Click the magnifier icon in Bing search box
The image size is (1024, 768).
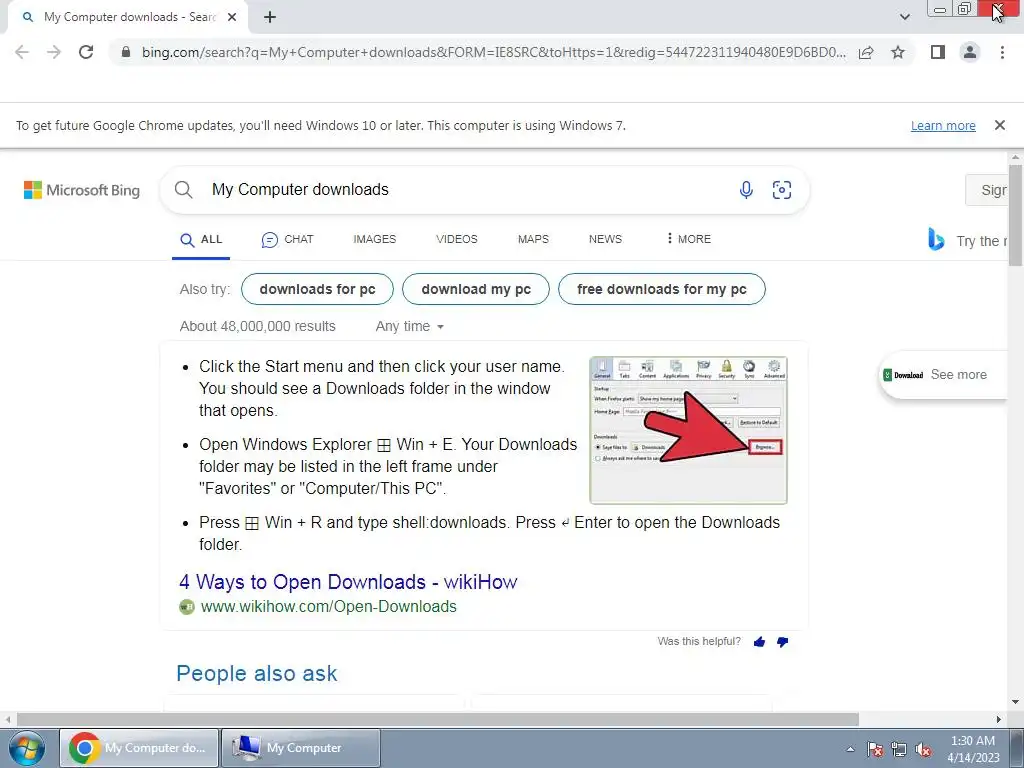(x=184, y=190)
